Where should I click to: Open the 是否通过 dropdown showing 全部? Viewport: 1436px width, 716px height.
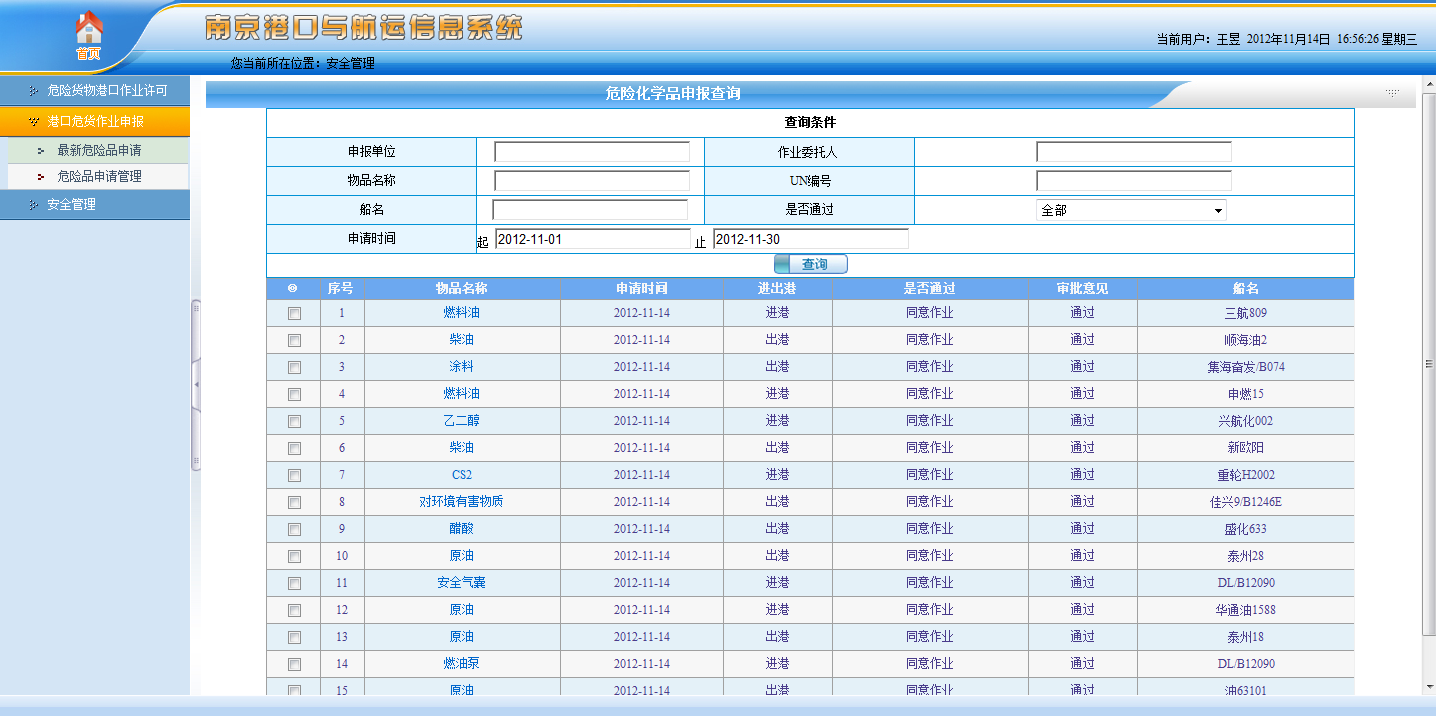point(1131,211)
